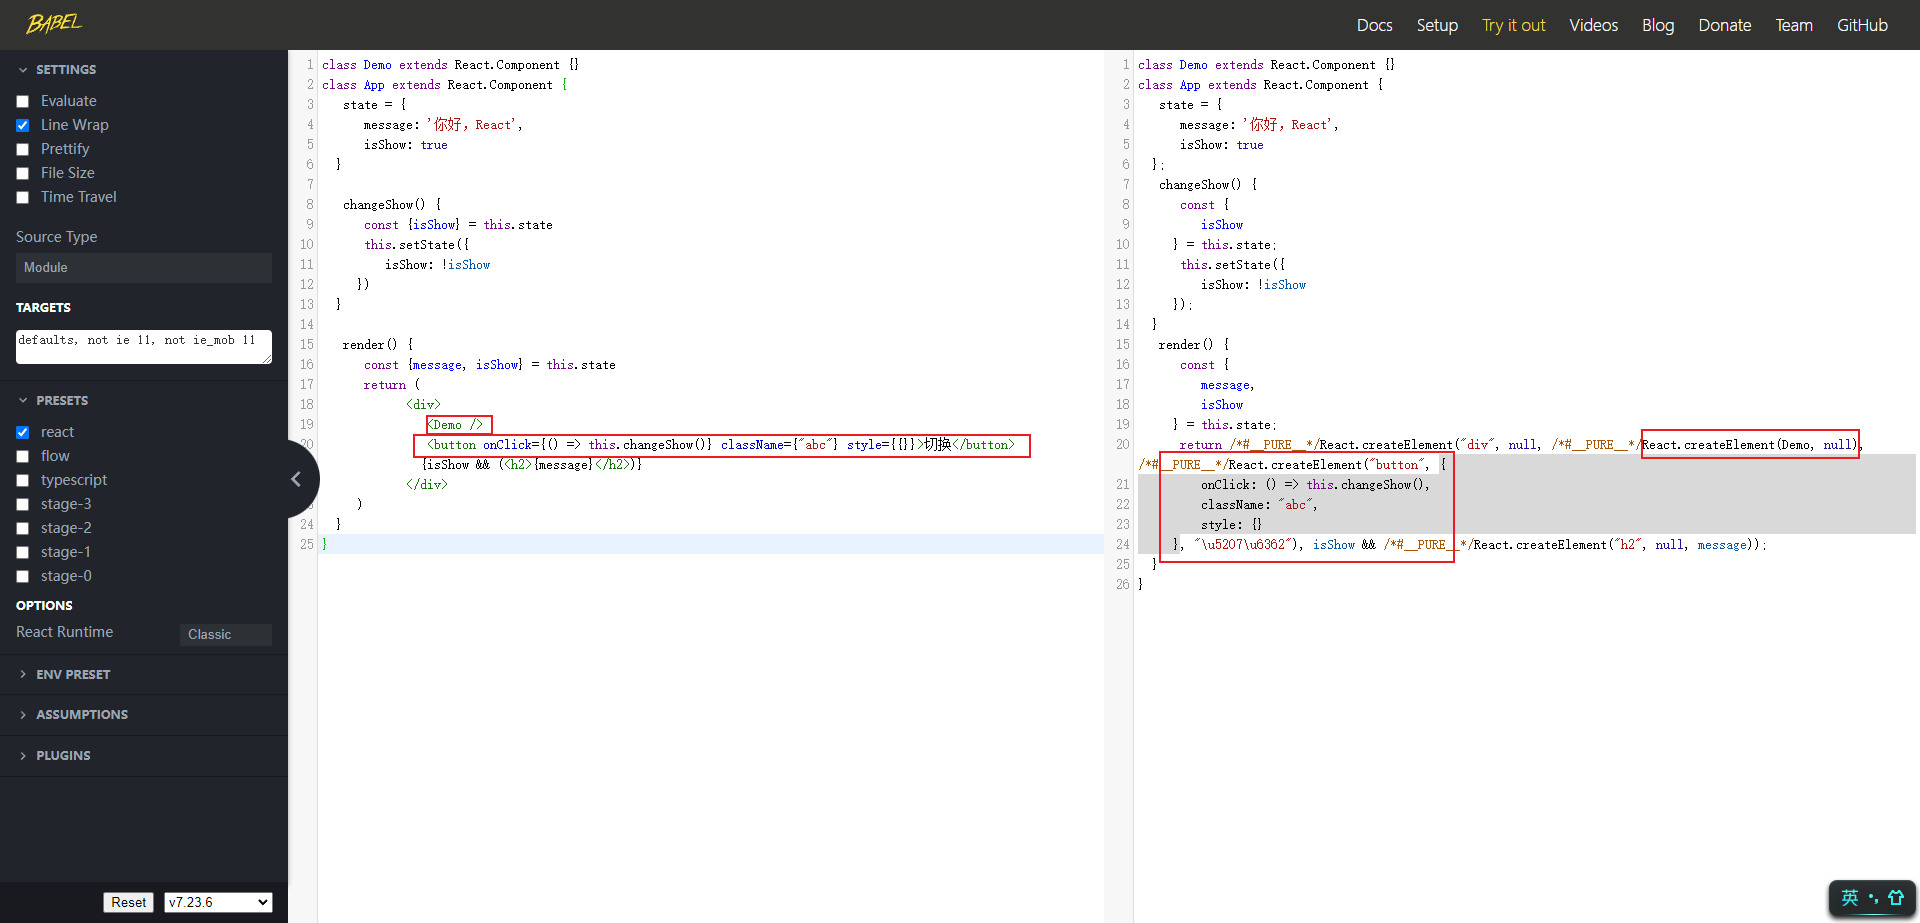Collapse the sidebar with the arrow handle
Screen dimensions: 1920x923
tap(296, 479)
